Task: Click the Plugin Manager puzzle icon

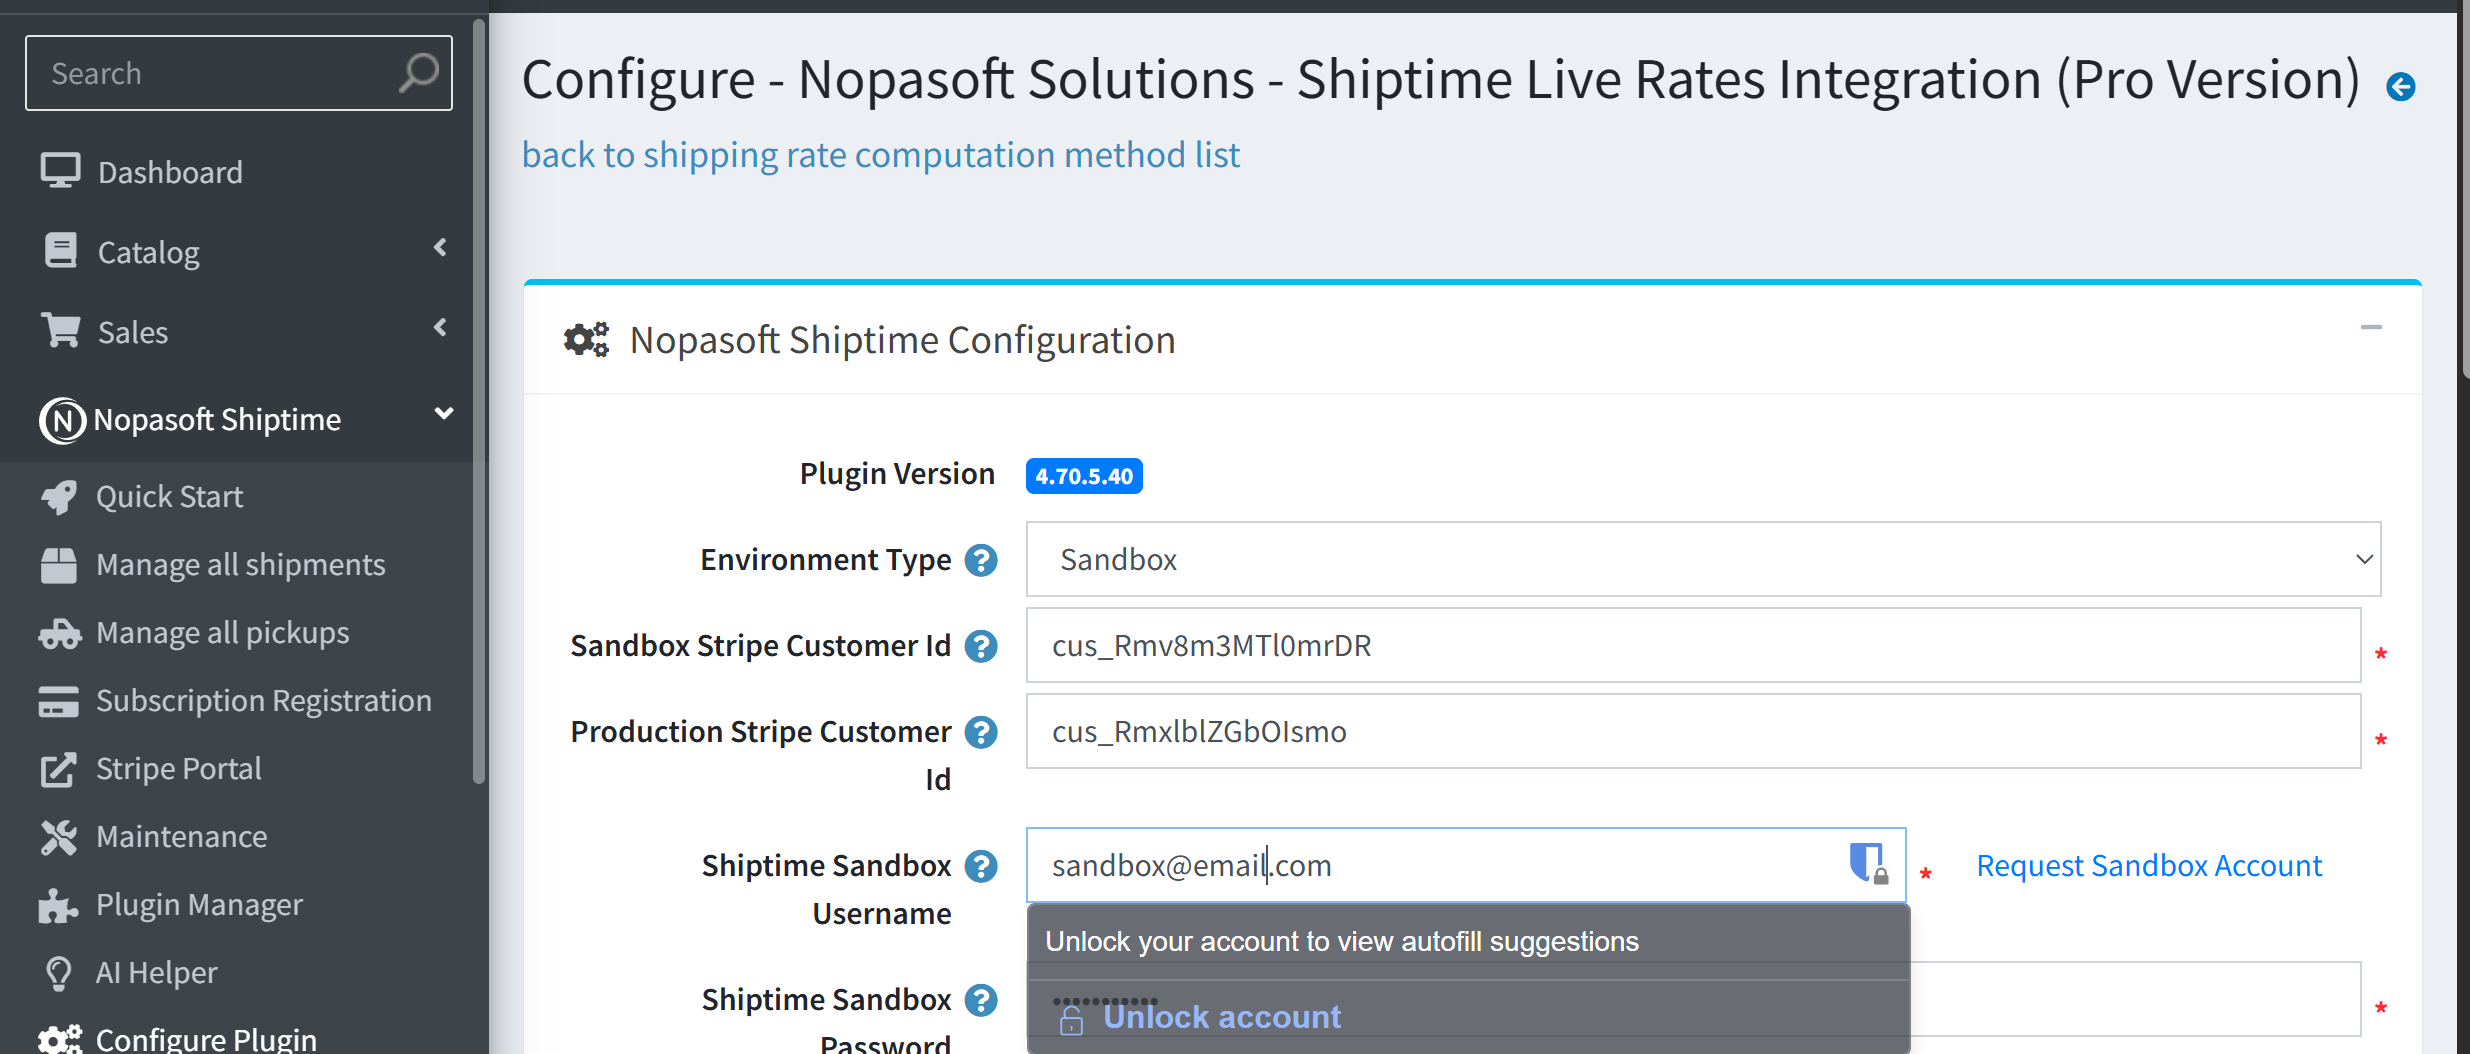Action: tap(58, 905)
